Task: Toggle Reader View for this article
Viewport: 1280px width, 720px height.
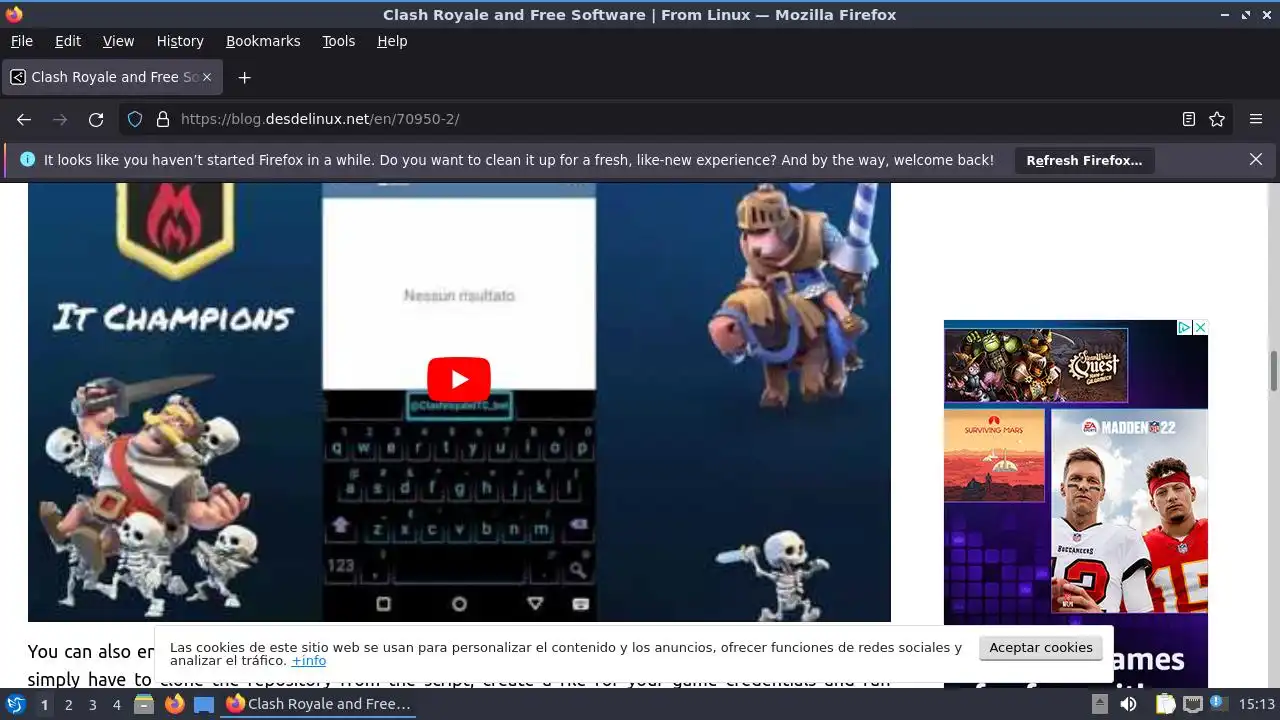Action: pyautogui.click(x=1189, y=119)
